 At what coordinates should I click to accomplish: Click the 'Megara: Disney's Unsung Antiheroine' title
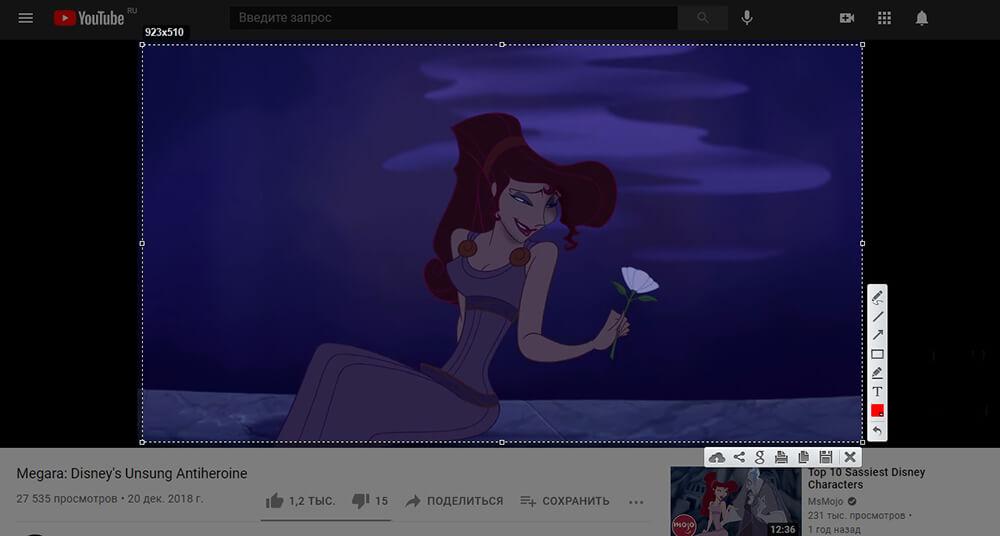tap(132, 473)
